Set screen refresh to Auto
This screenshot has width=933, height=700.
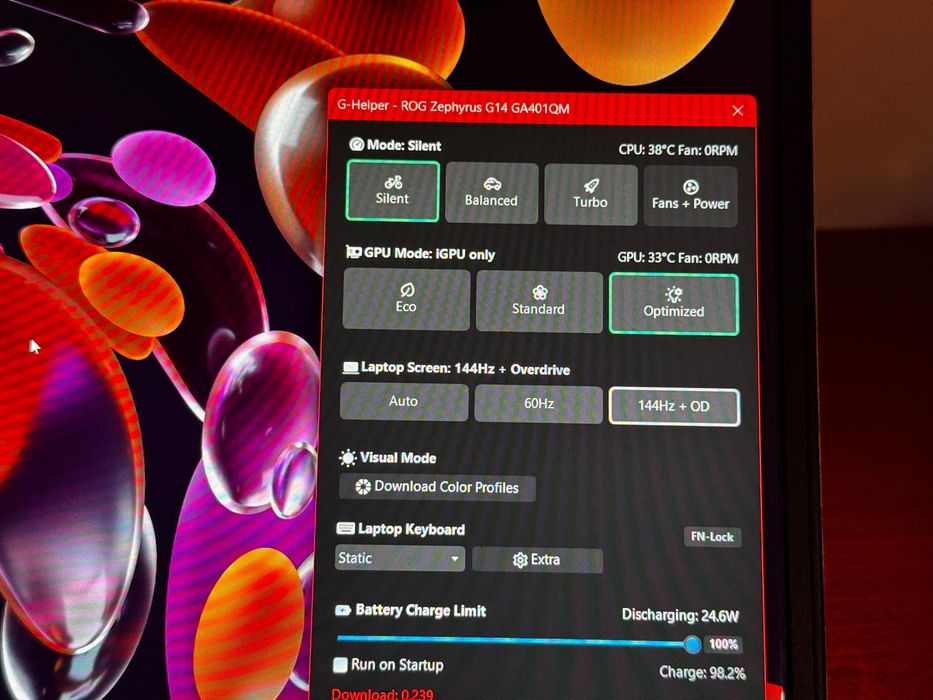pos(404,402)
